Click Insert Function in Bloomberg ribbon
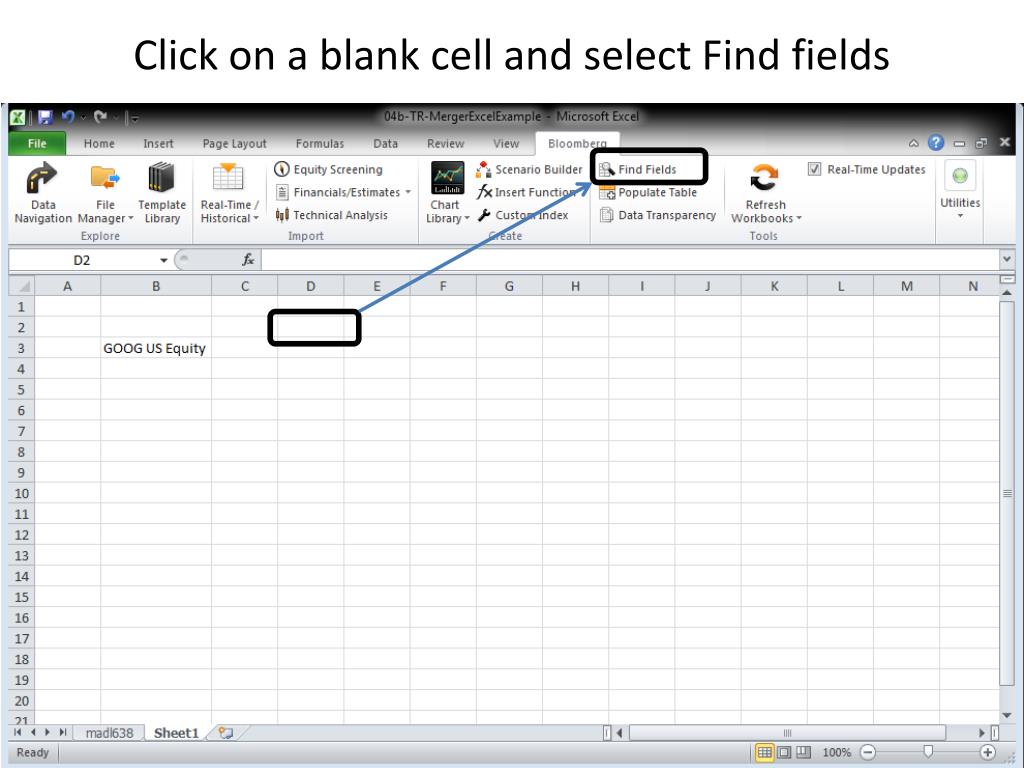 (526, 192)
